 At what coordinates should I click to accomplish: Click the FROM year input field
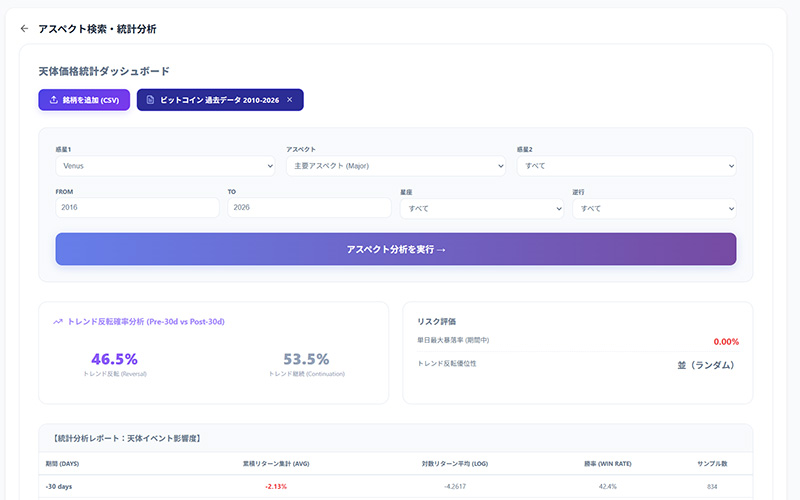(x=137, y=207)
